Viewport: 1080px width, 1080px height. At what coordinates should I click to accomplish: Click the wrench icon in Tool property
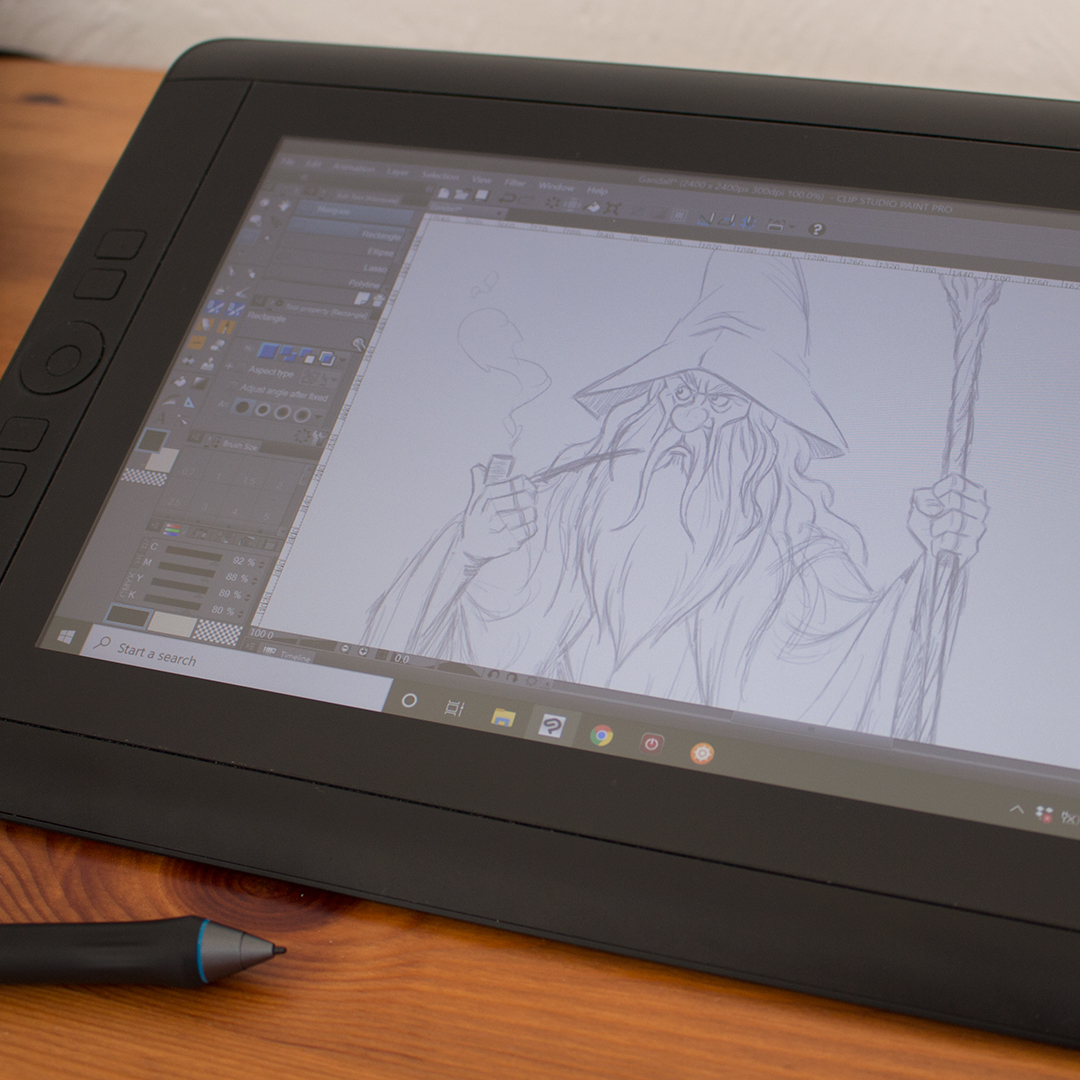pos(359,343)
